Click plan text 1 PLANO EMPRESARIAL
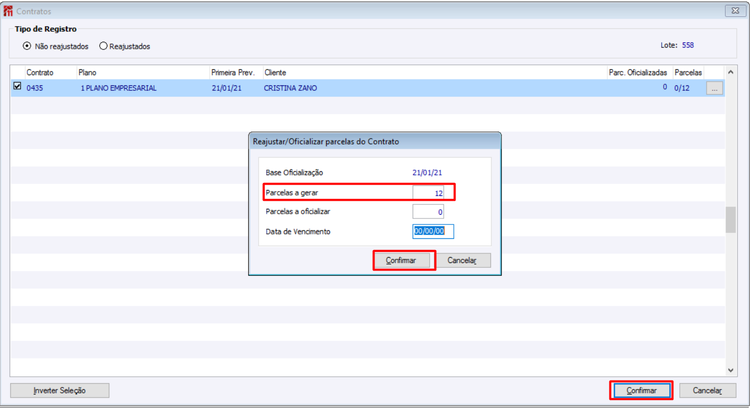The width and height of the screenshot is (750, 409). [x=118, y=88]
